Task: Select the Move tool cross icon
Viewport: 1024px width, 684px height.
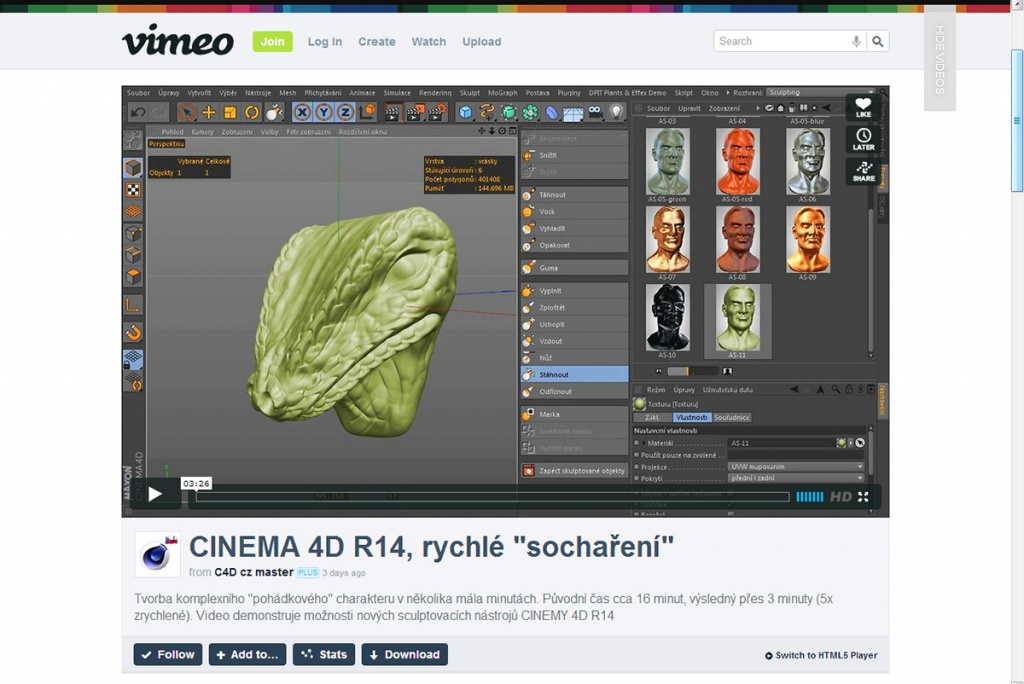Action: coord(208,112)
